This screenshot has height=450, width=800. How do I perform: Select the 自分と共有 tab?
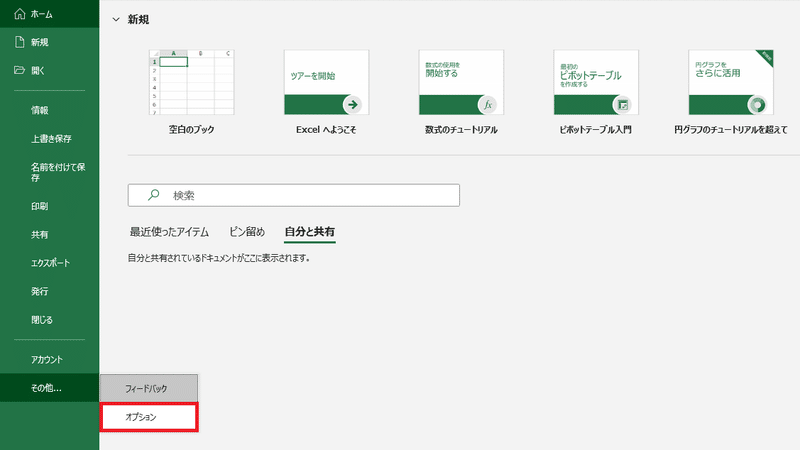tap(310, 232)
